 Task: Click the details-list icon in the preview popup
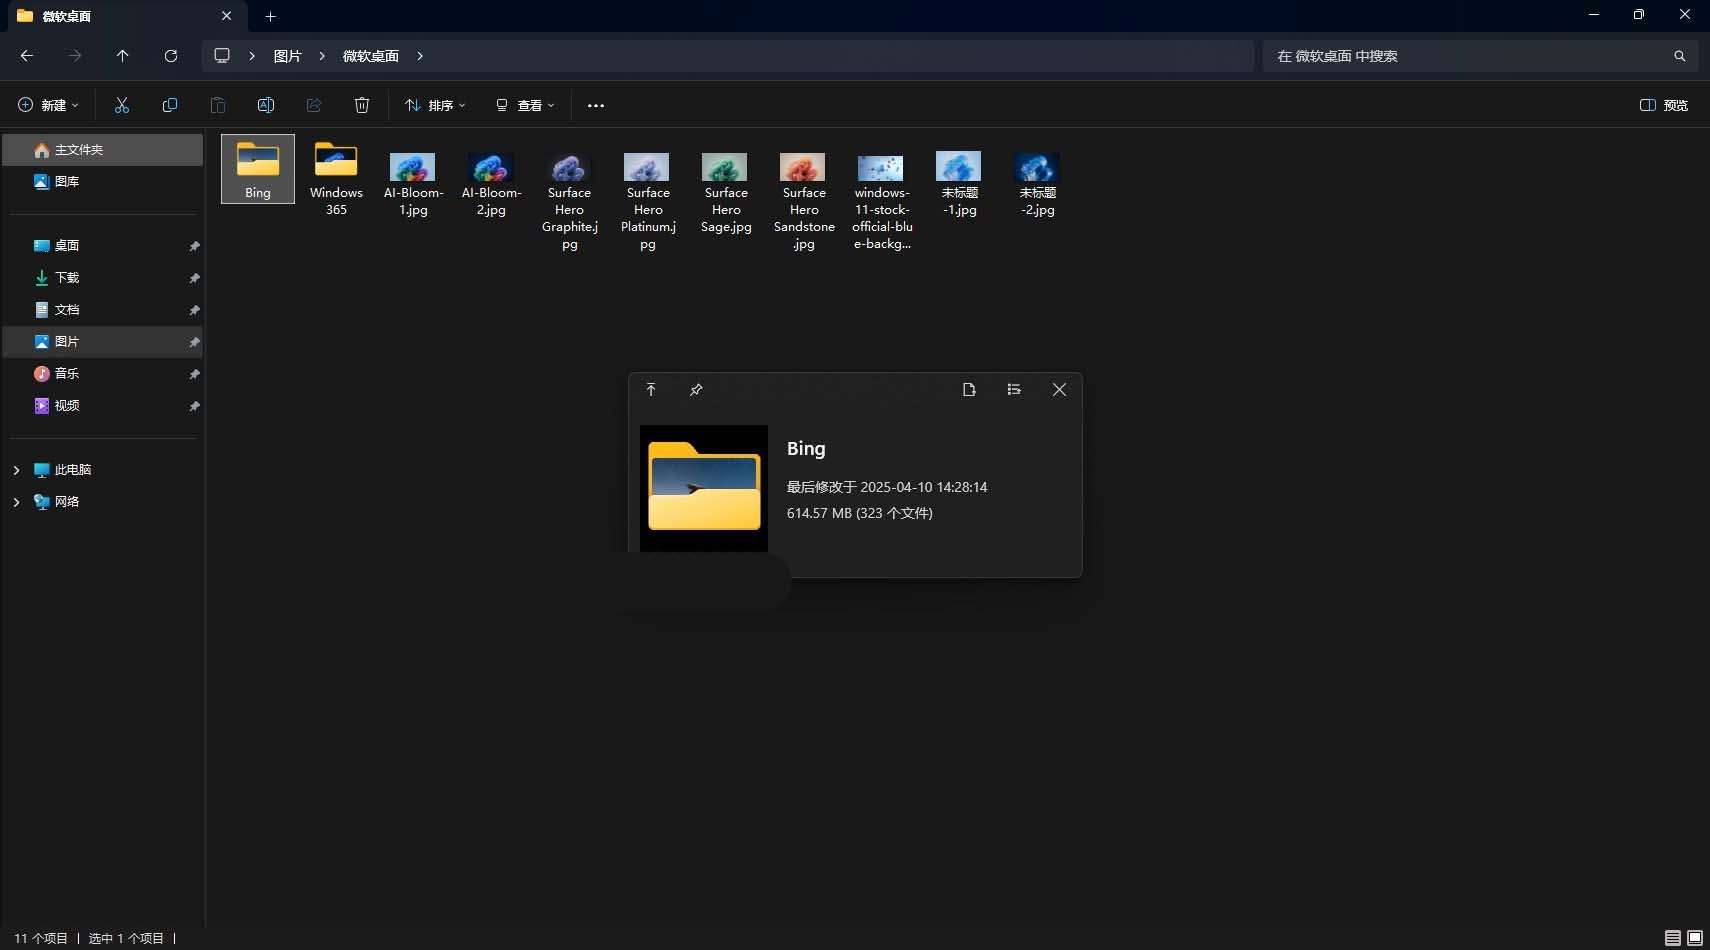point(1013,389)
